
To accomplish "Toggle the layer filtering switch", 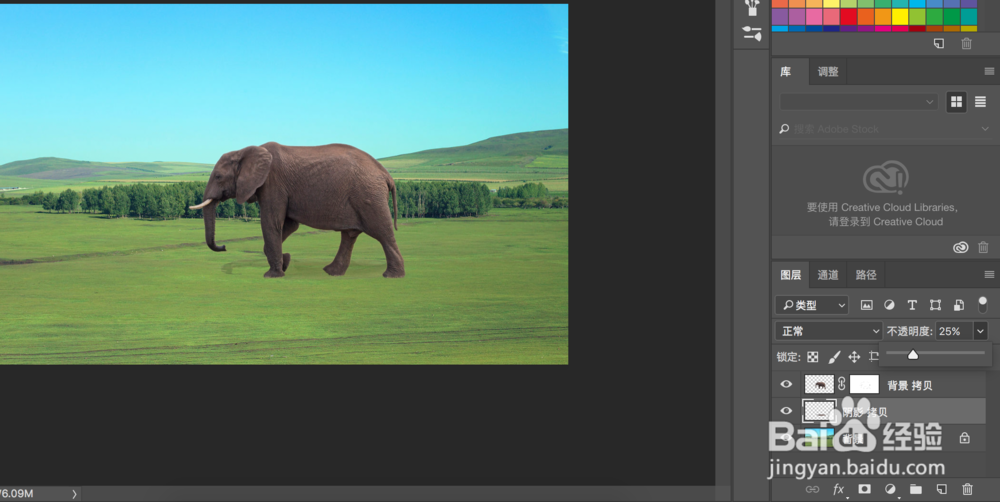I will coord(982,304).
